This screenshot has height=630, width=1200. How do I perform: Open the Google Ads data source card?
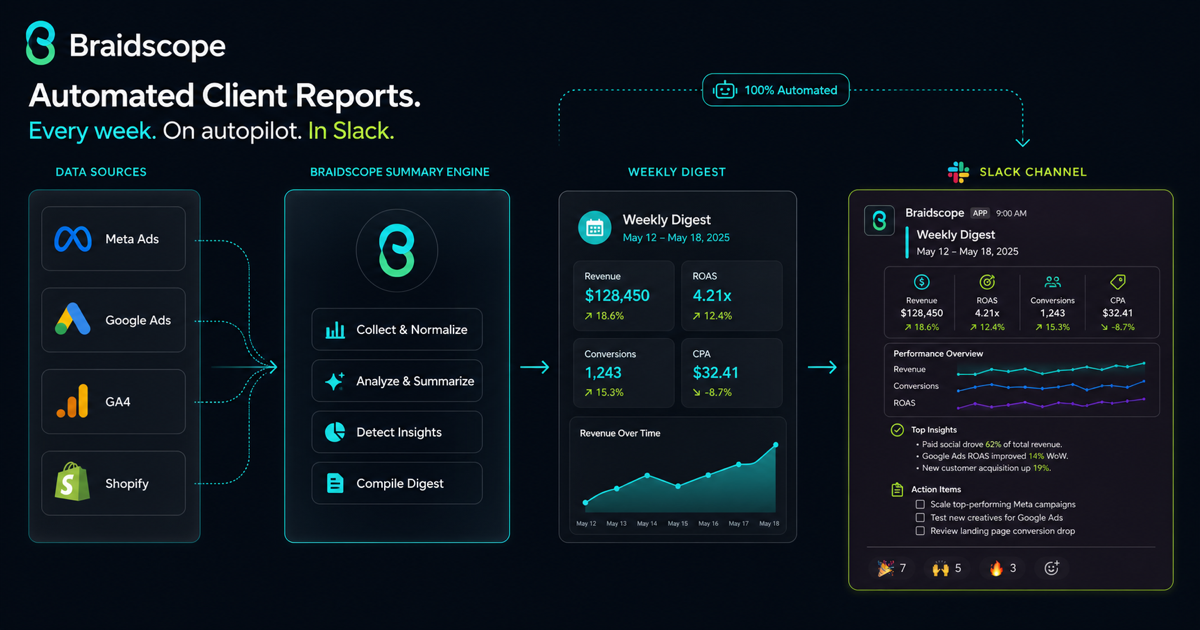[113, 320]
